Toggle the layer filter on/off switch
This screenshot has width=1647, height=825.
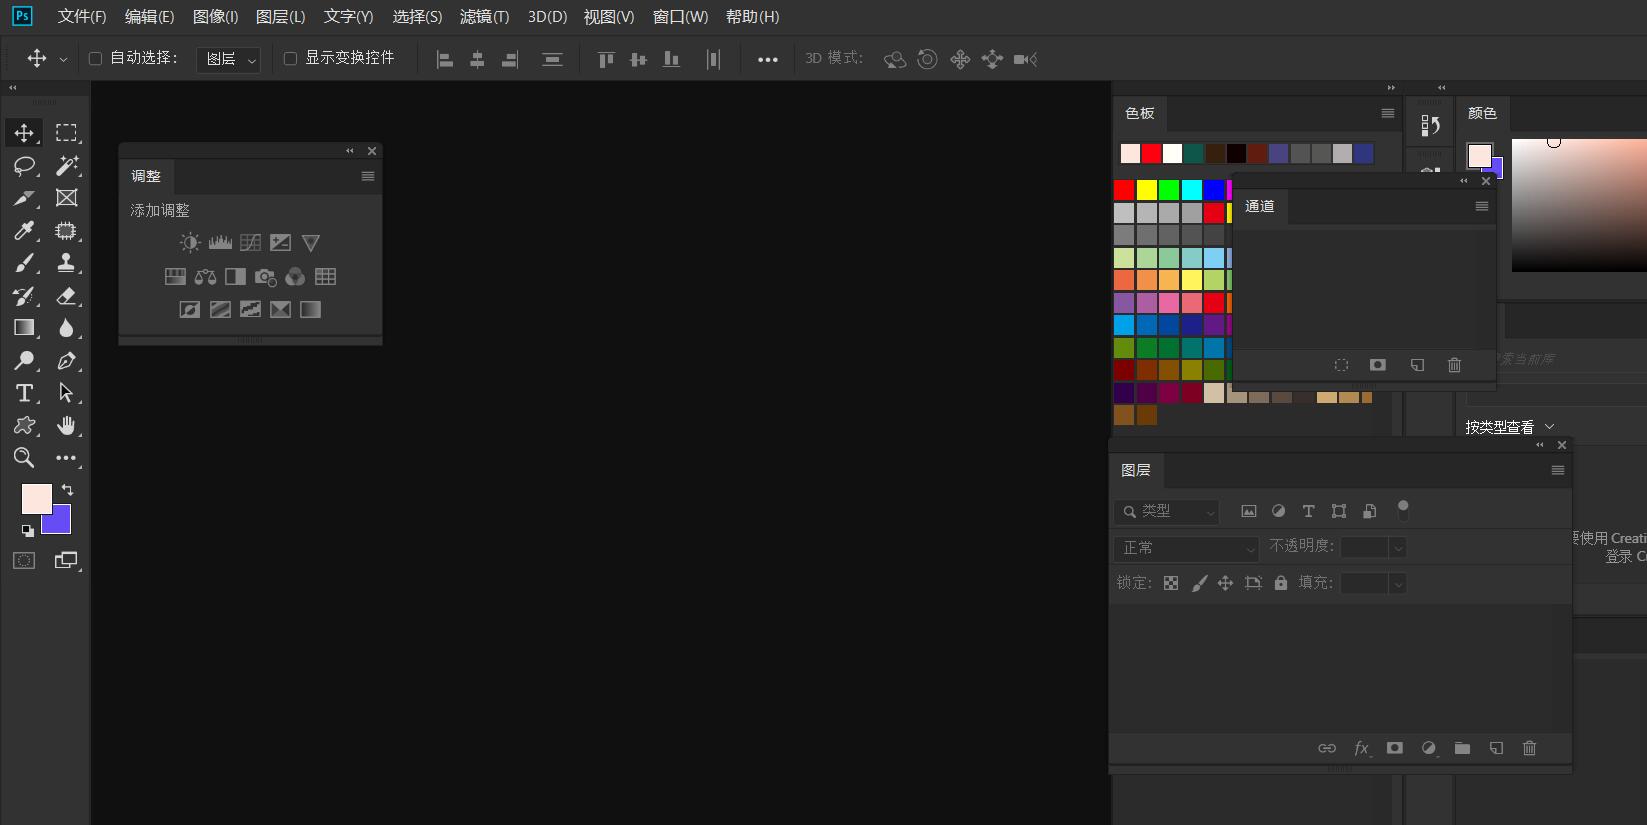click(1403, 510)
